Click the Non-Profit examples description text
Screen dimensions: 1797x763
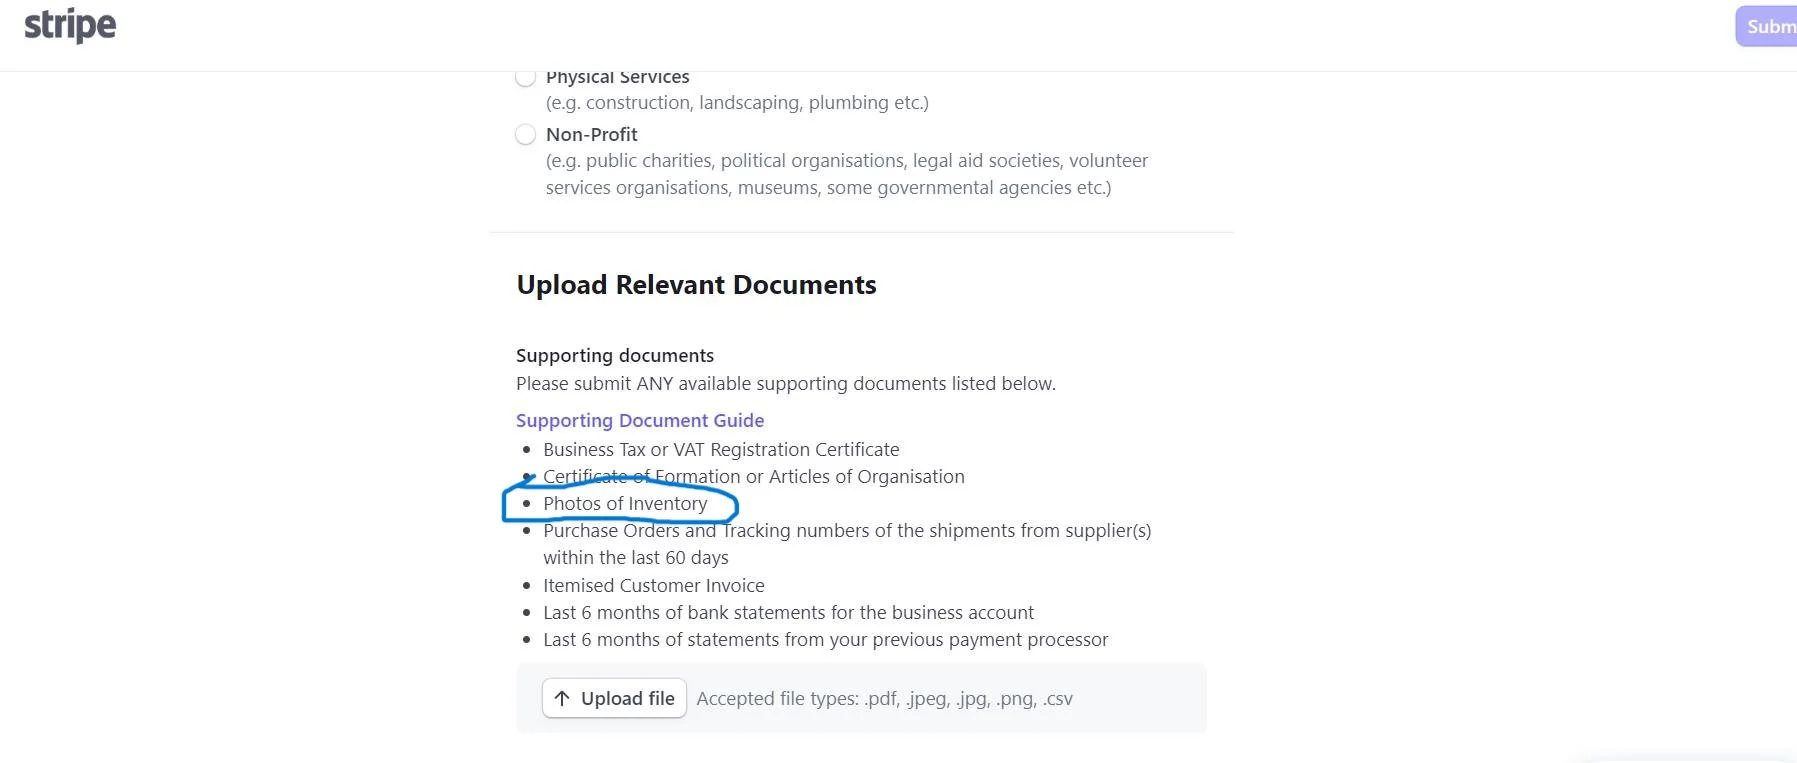pos(847,174)
